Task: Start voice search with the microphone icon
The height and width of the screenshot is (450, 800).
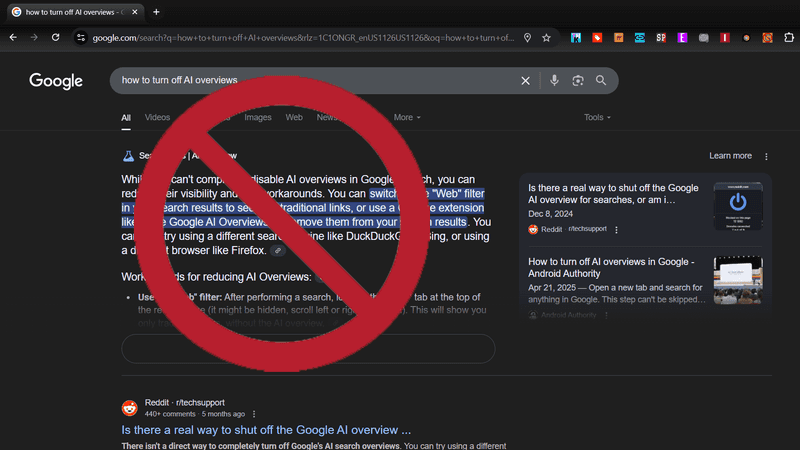Action: coord(554,81)
